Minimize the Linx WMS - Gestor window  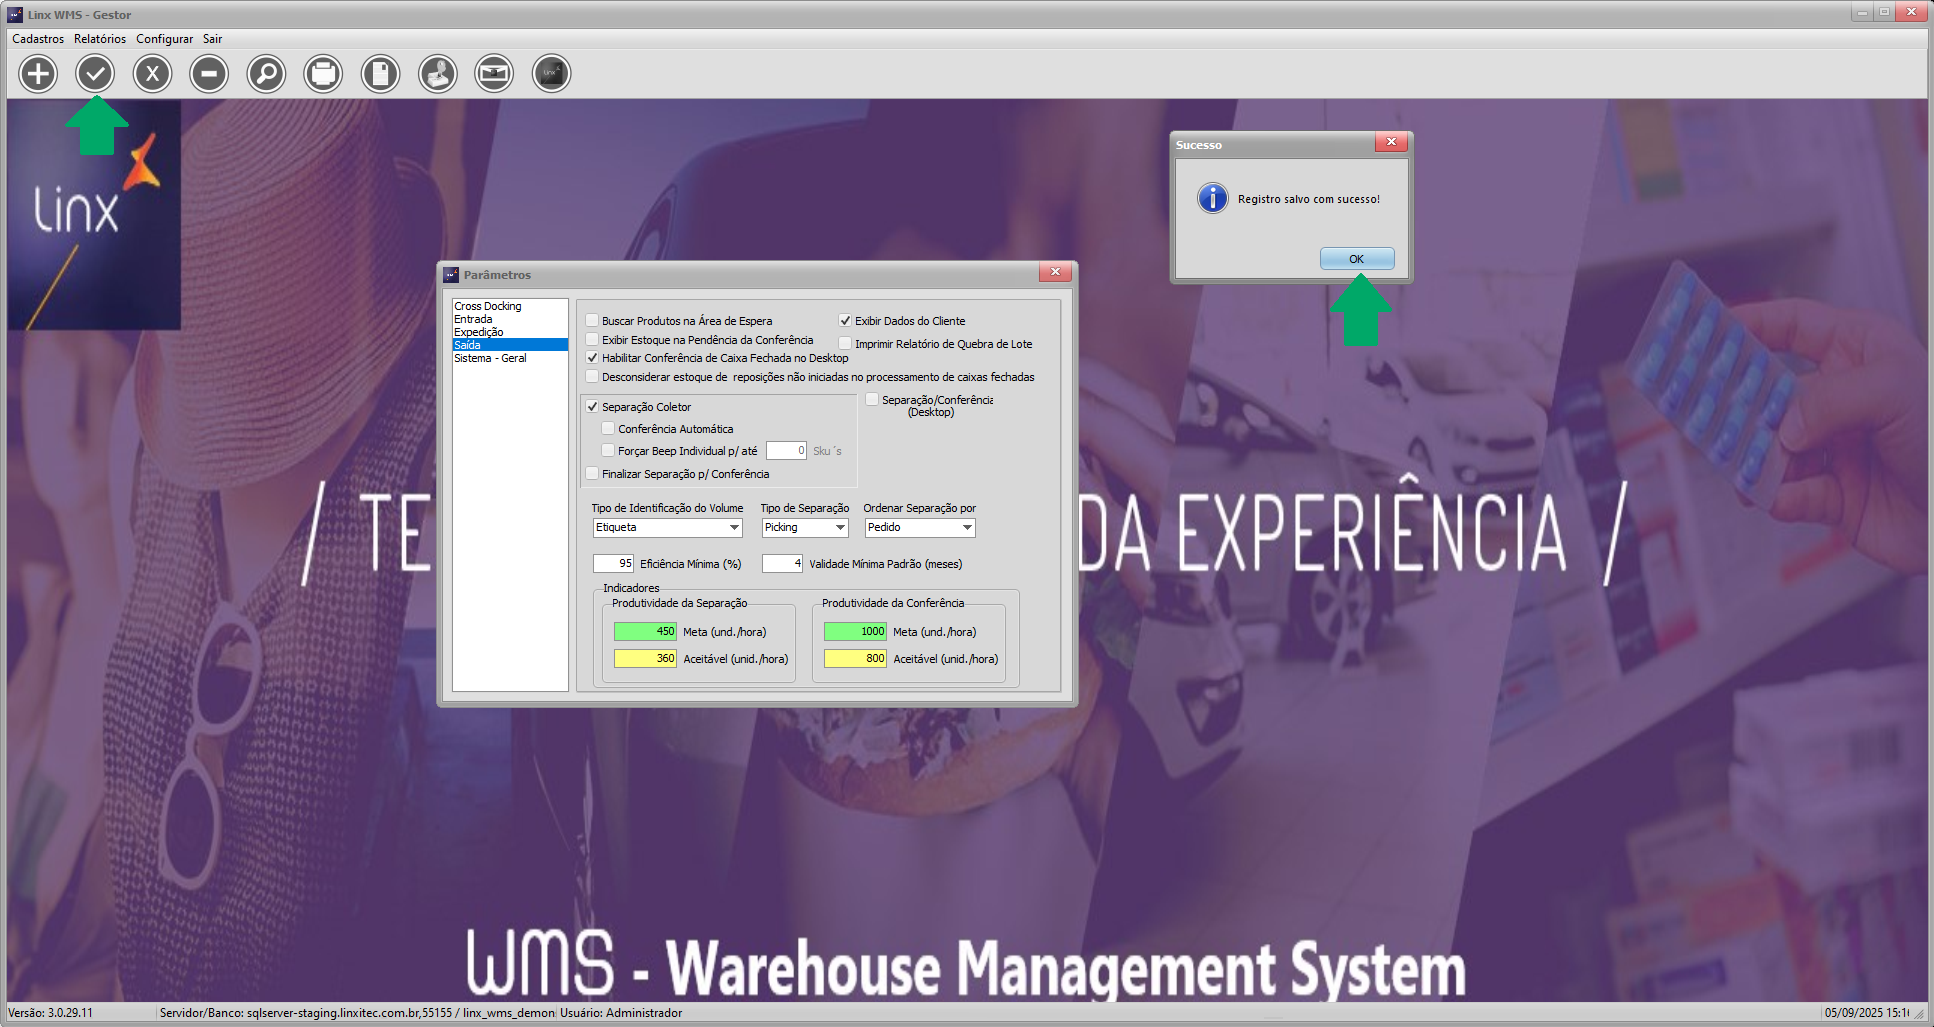tap(1861, 13)
